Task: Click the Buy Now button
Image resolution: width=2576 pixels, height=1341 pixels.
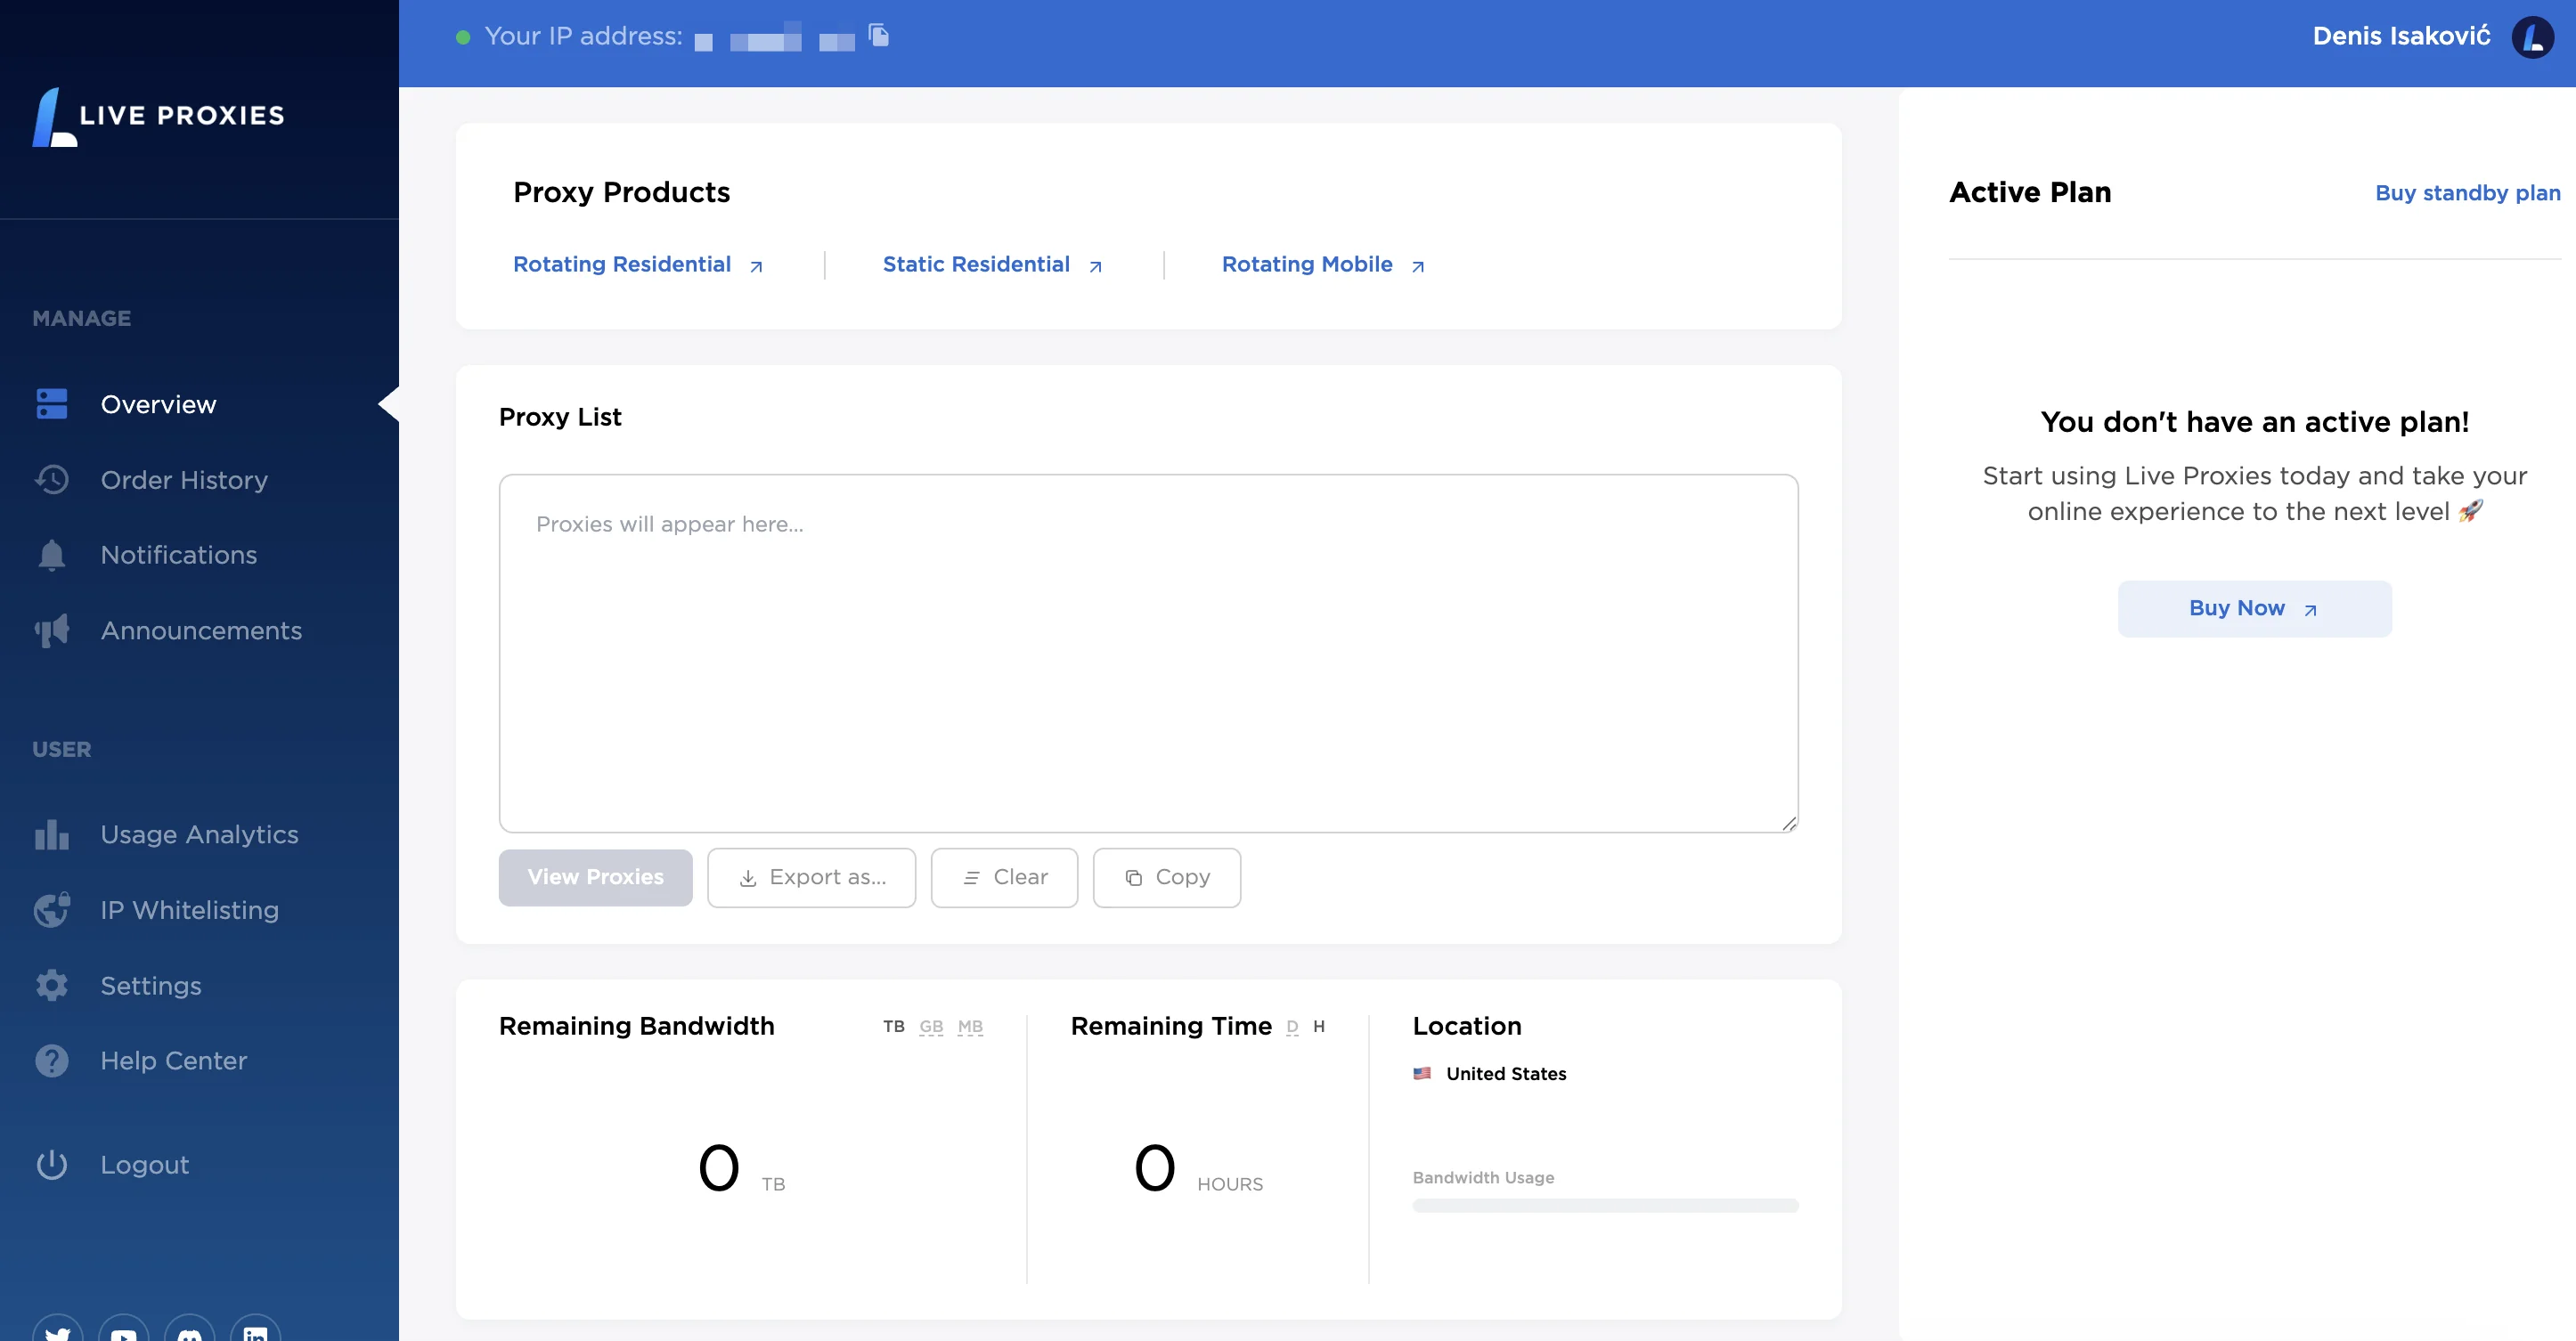Action: tap(2253, 608)
